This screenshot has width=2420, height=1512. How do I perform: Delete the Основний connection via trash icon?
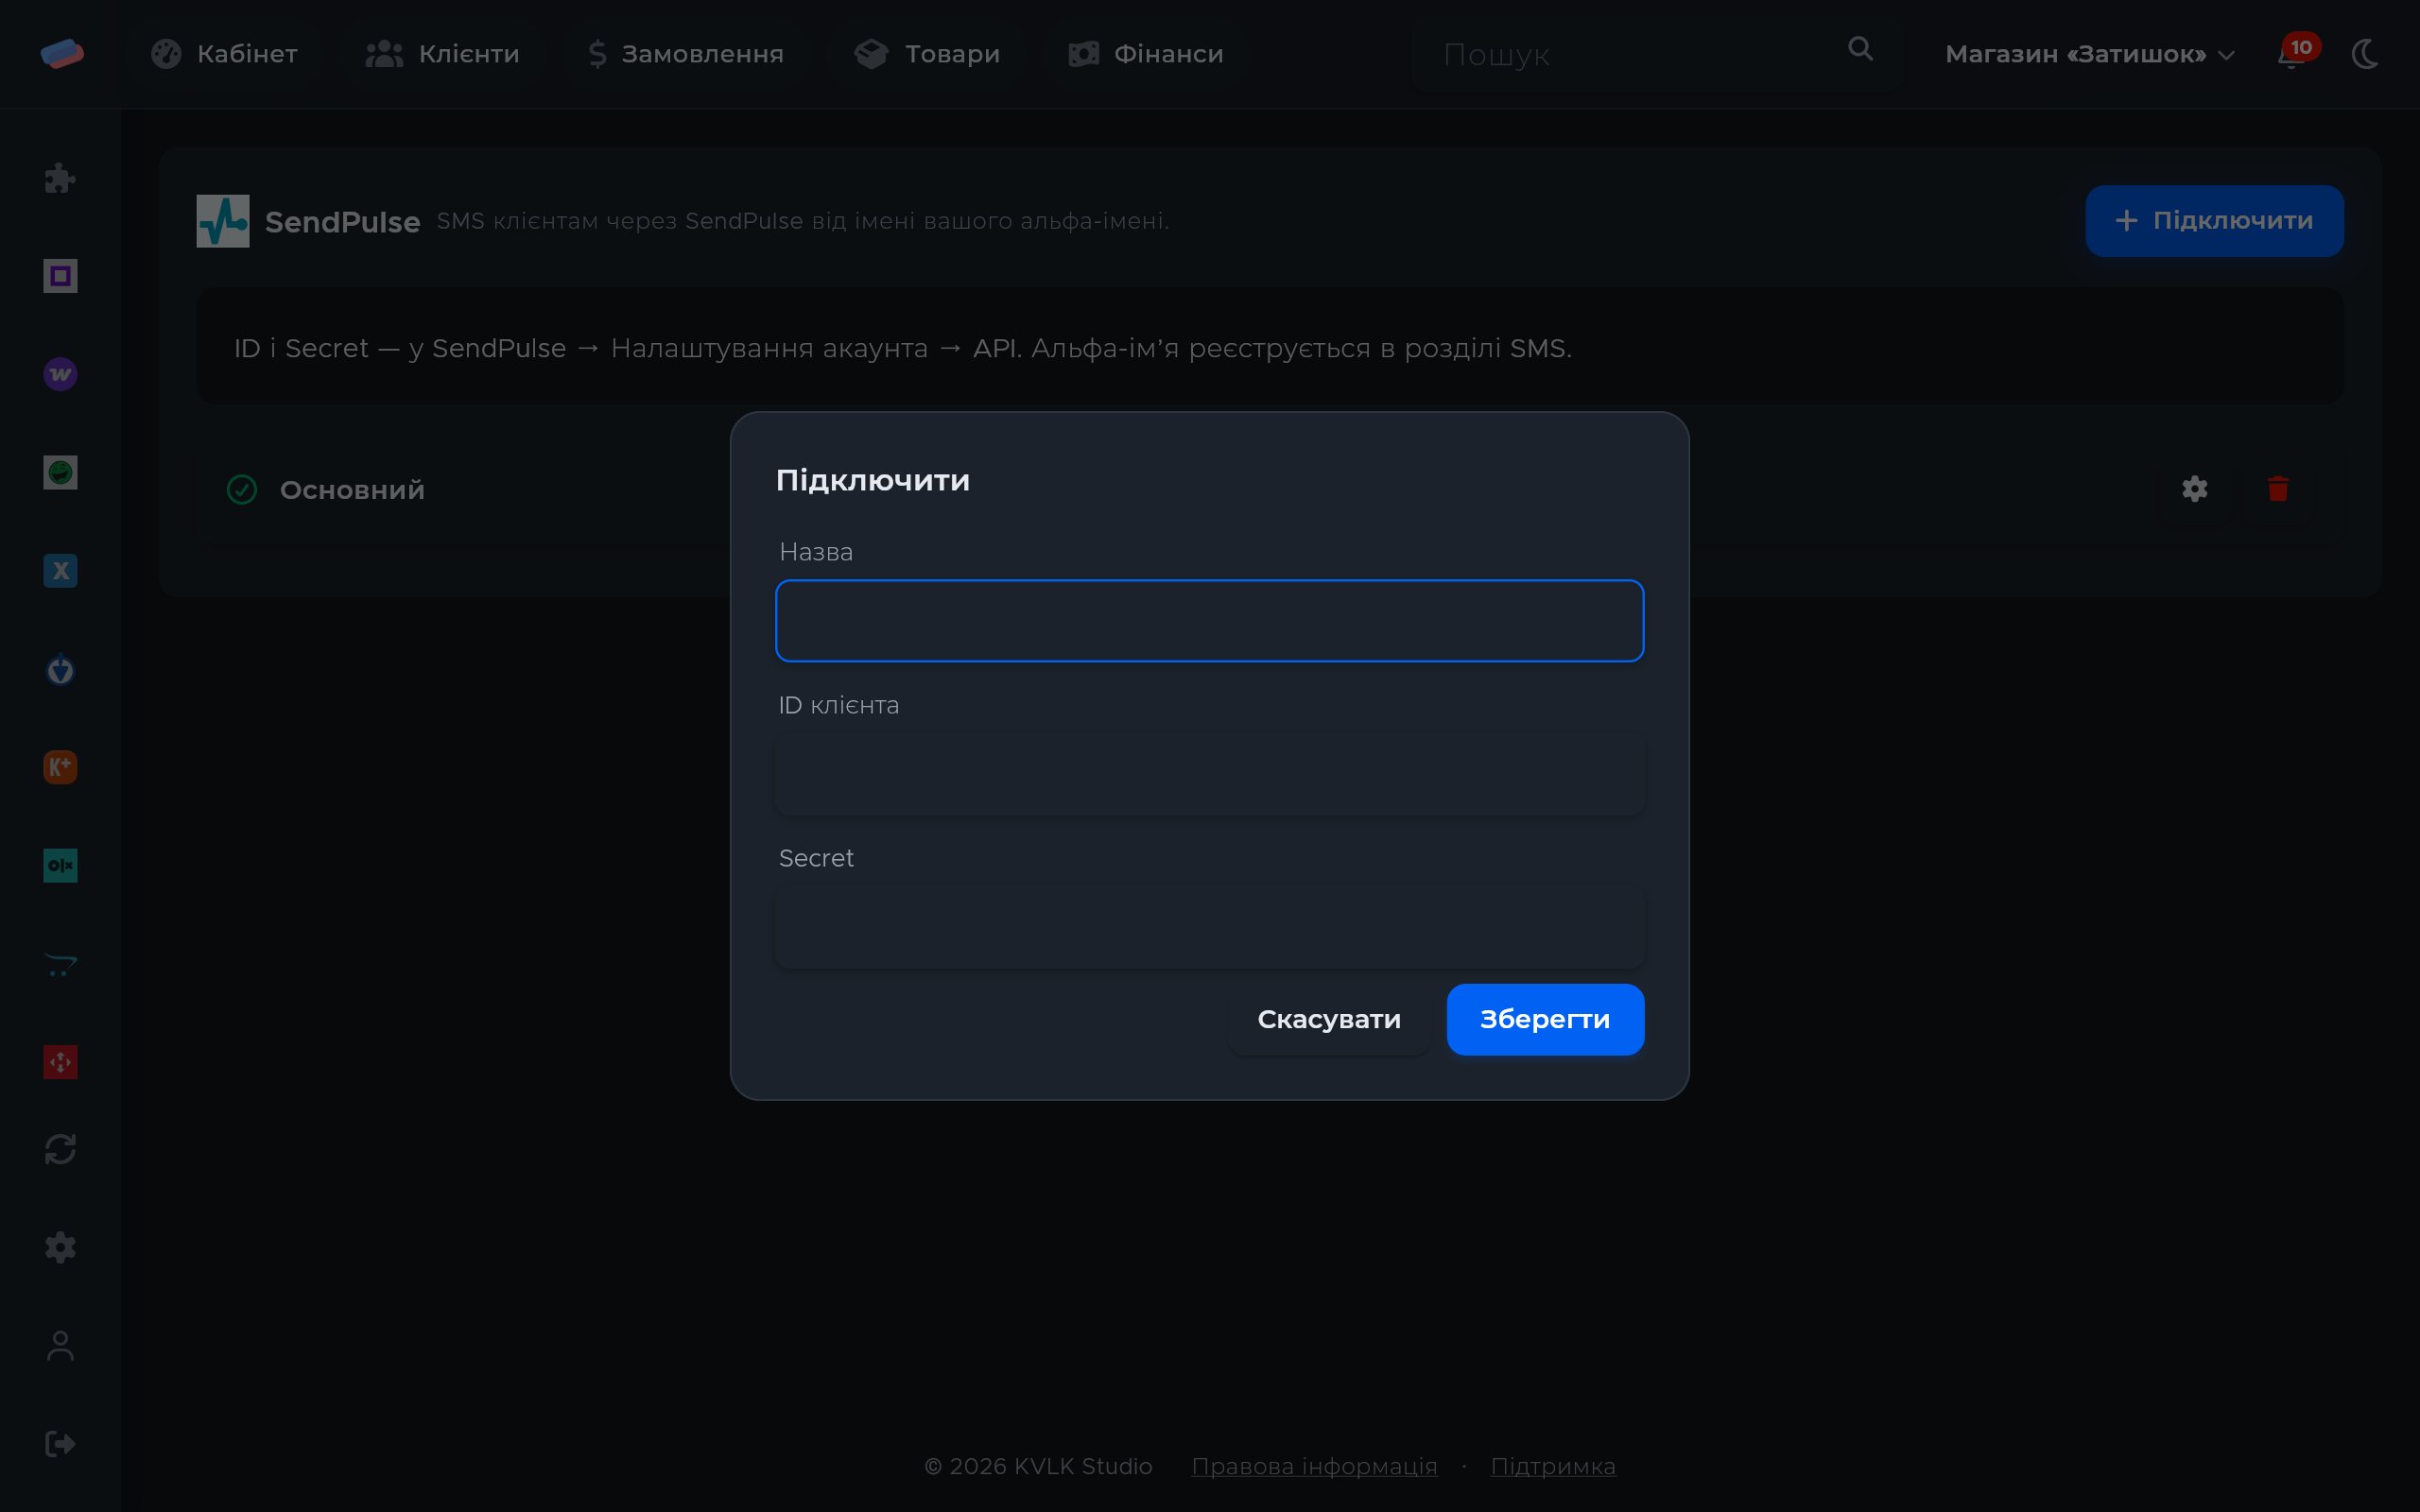click(2278, 489)
